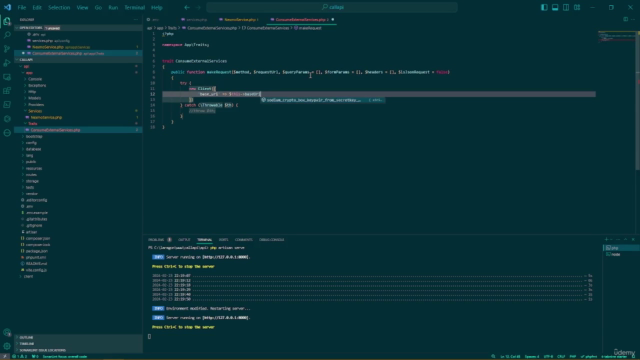Switch to the Debug Console panel tab
The image size is (640, 360).
point(271,240)
